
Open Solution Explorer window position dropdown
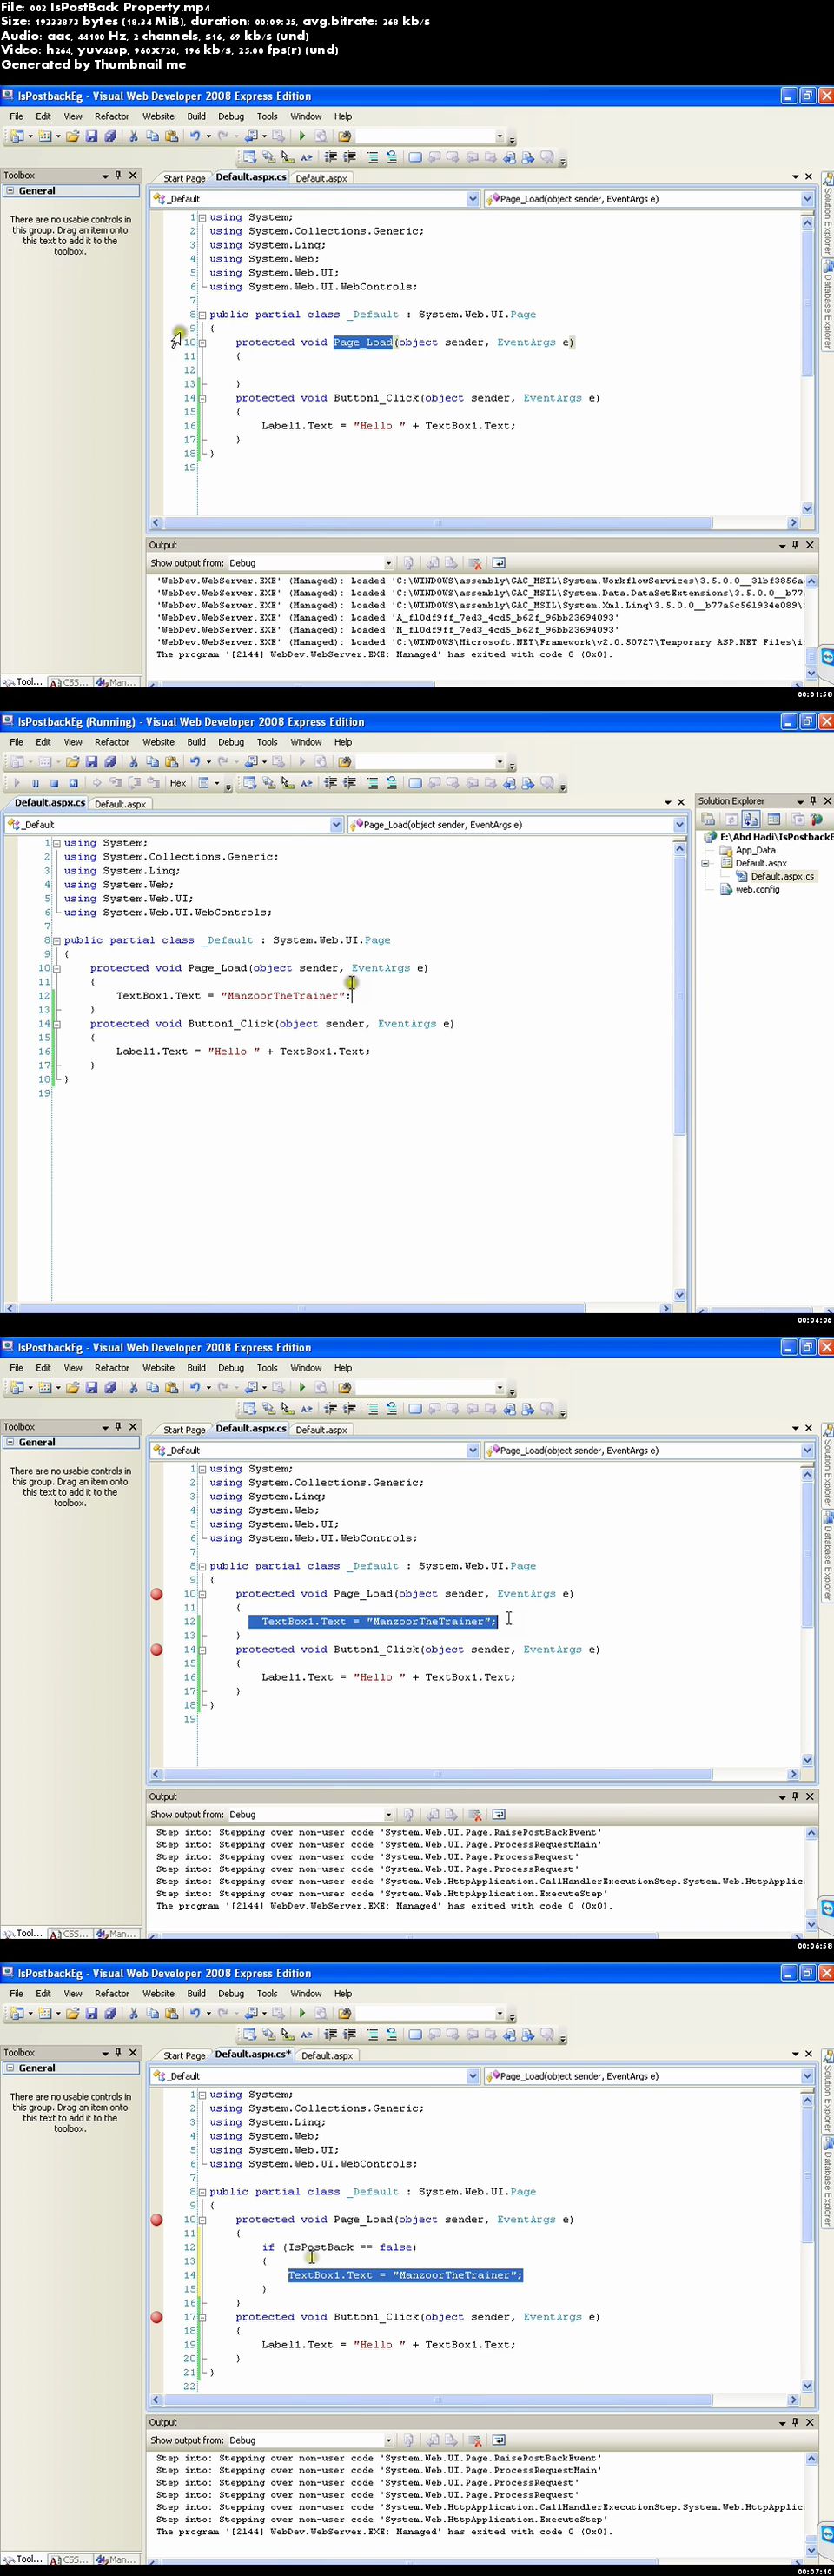click(799, 801)
